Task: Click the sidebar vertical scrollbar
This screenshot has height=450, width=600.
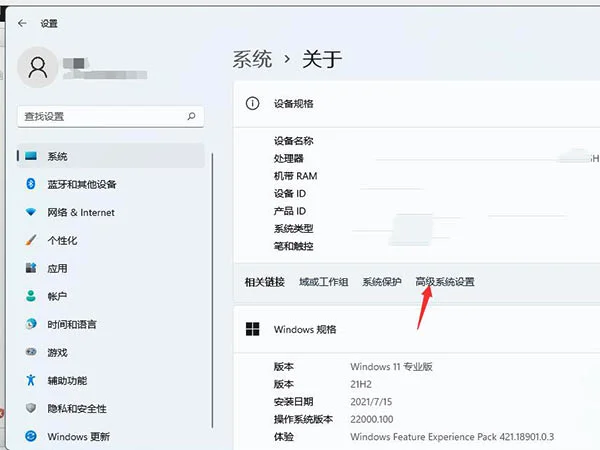Action: [212, 291]
